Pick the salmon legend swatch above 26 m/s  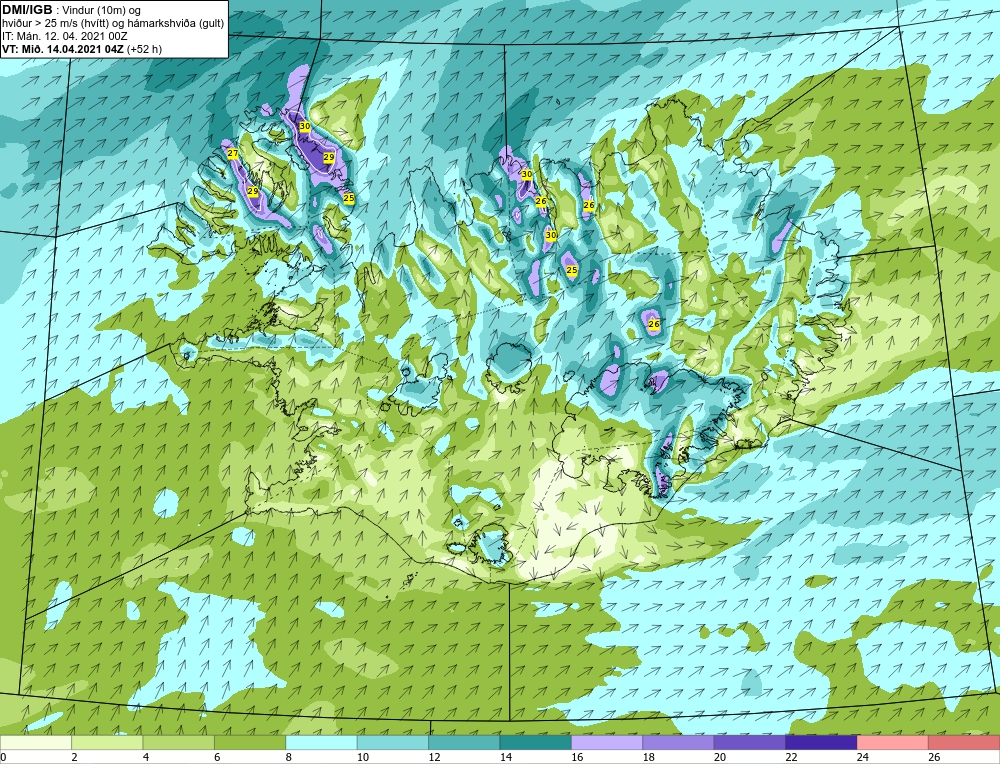pyautogui.click(x=964, y=743)
